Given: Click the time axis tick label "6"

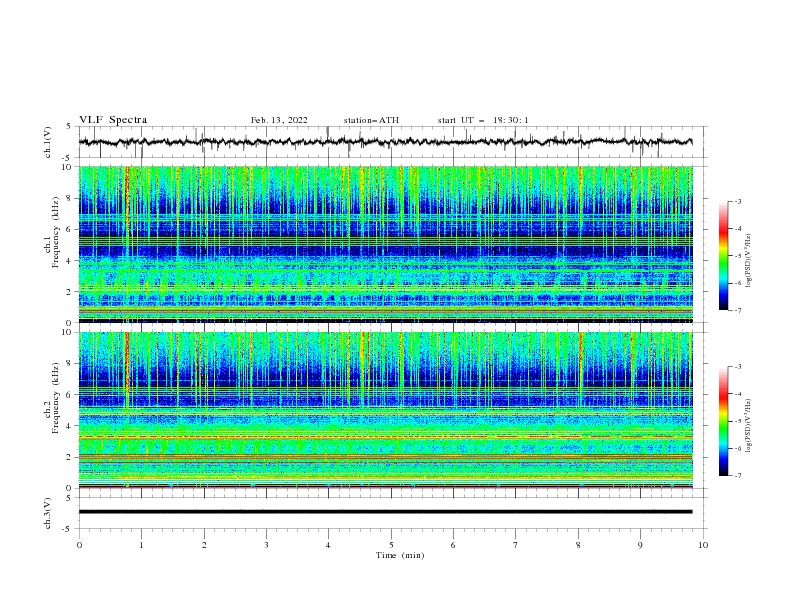Looking at the screenshot, I should [453, 545].
